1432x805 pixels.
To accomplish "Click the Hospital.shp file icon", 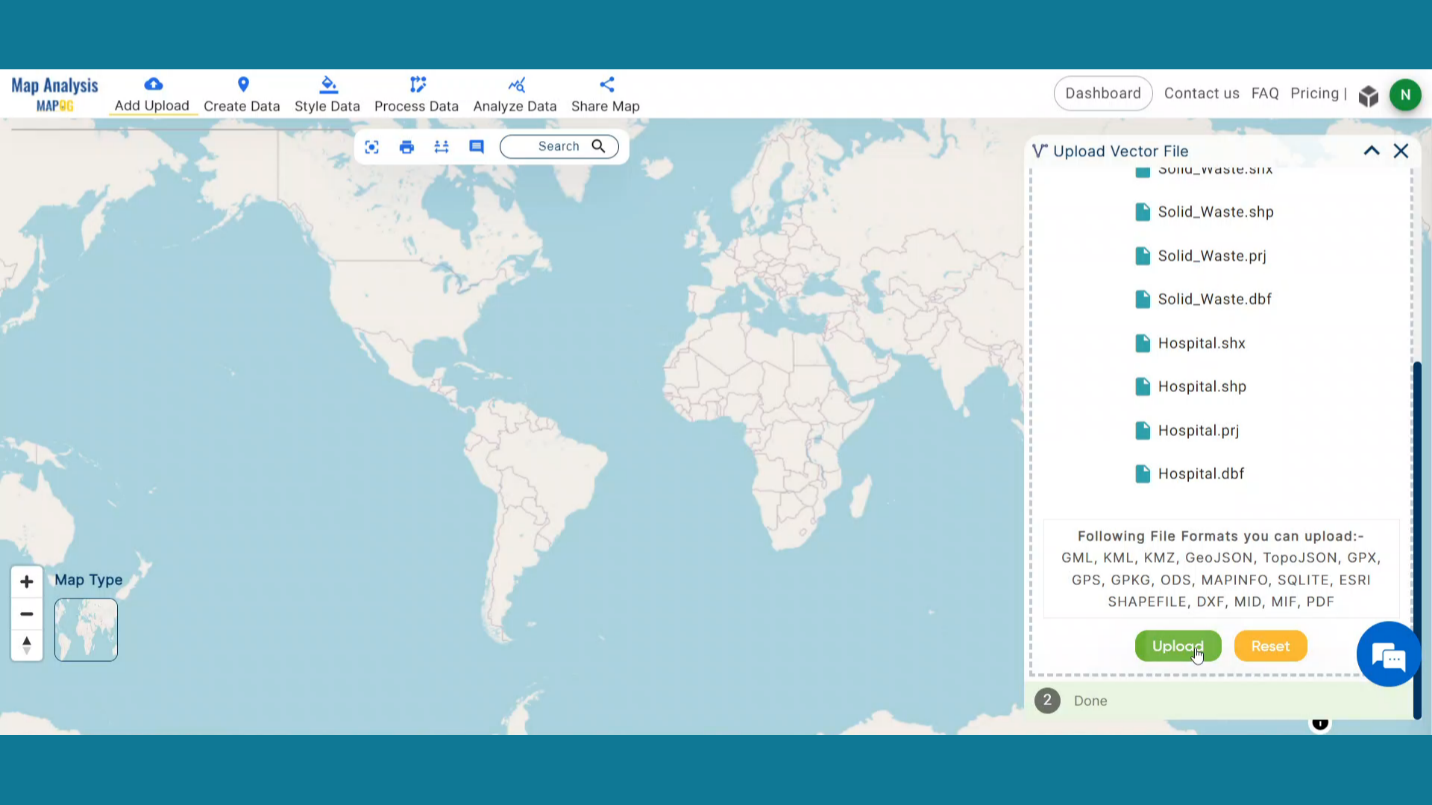I will pos(1142,386).
